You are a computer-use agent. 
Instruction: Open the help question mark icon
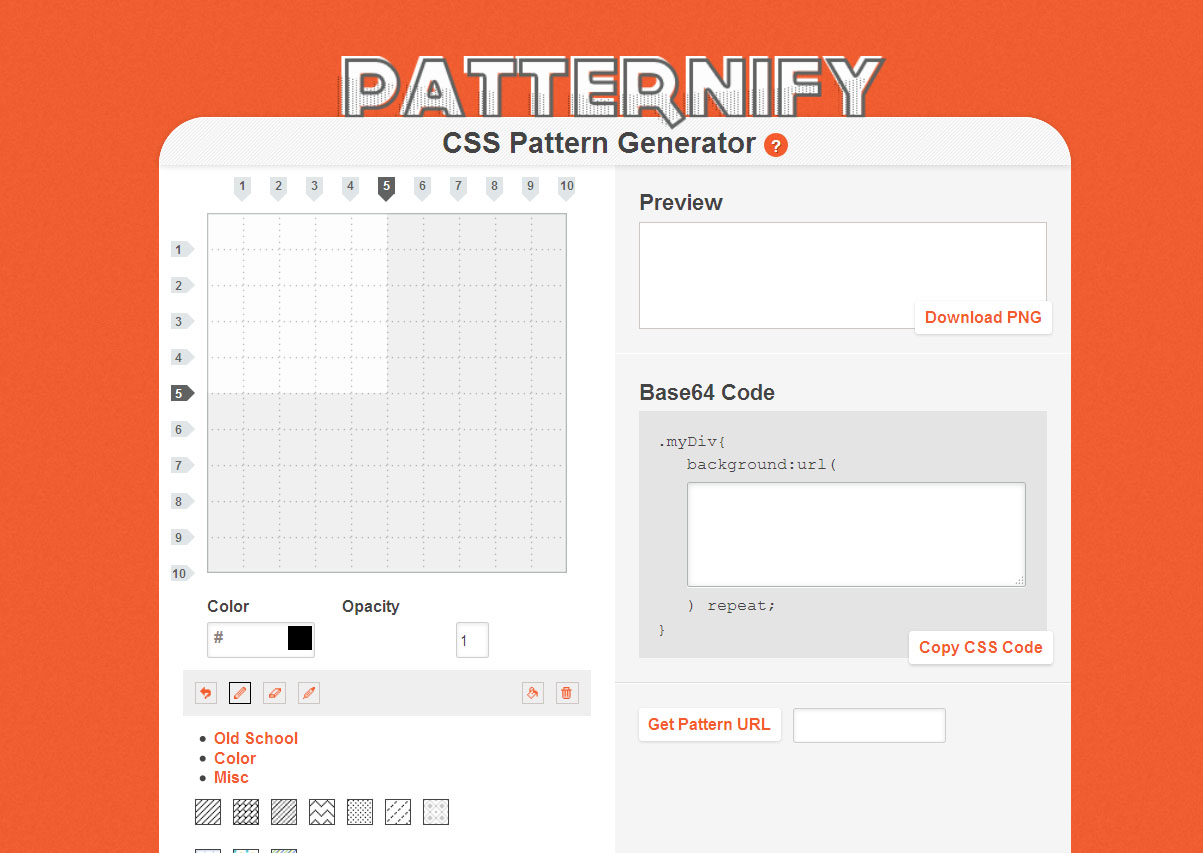[776, 145]
